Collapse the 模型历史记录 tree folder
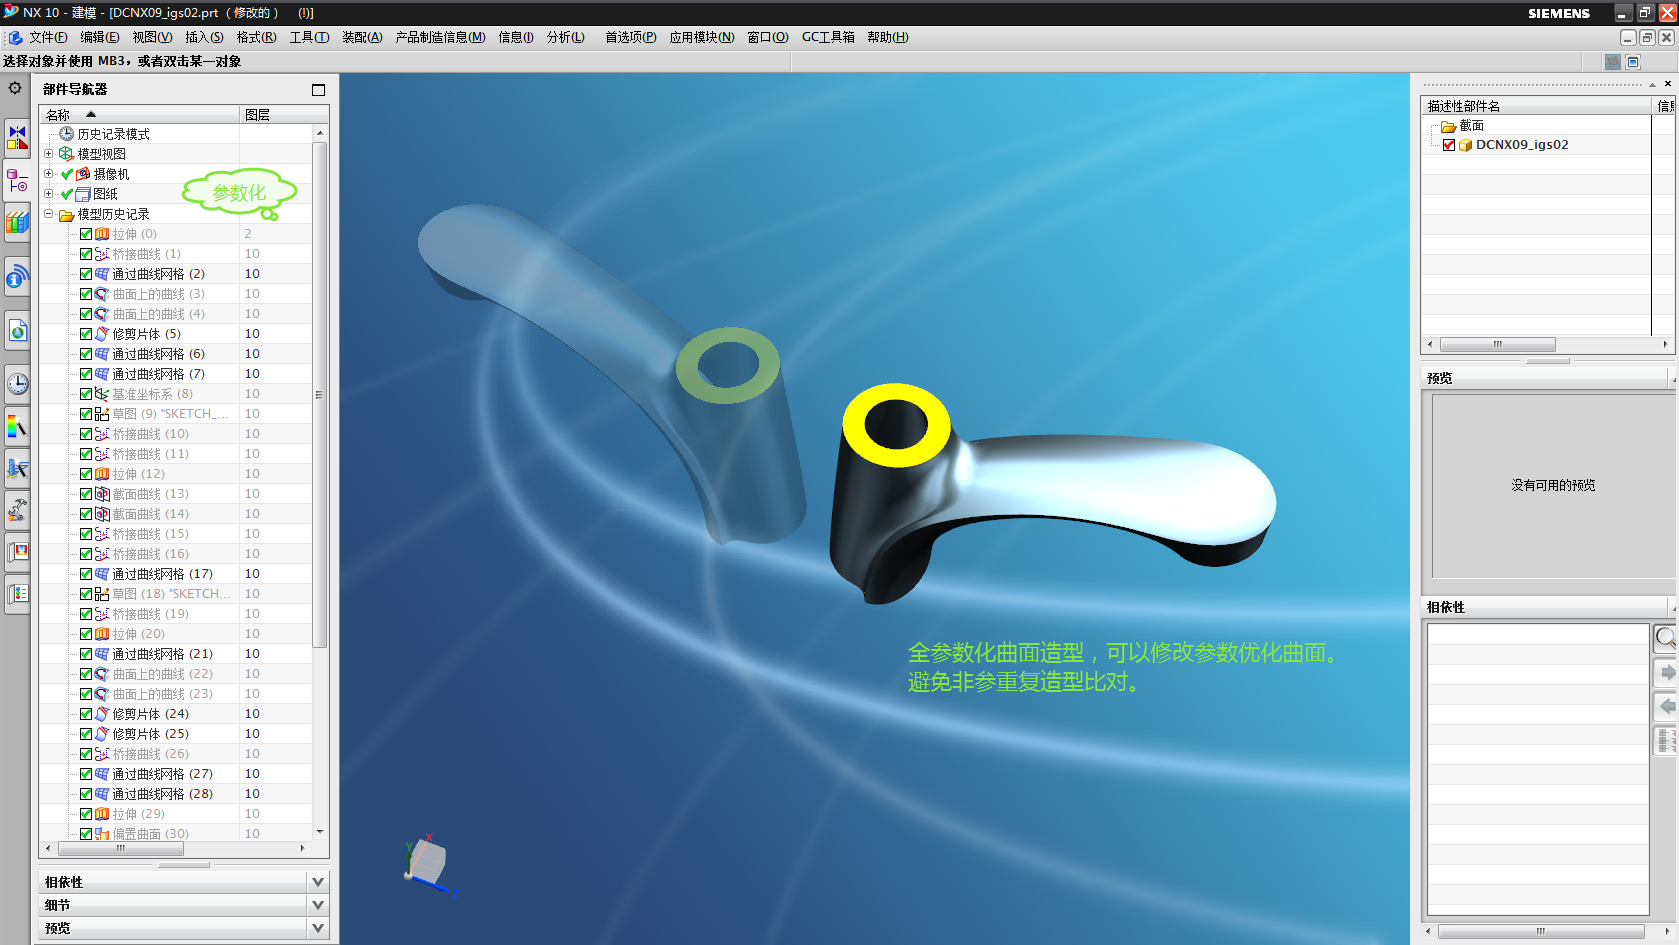Image resolution: width=1679 pixels, height=945 pixels. pos(48,214)
